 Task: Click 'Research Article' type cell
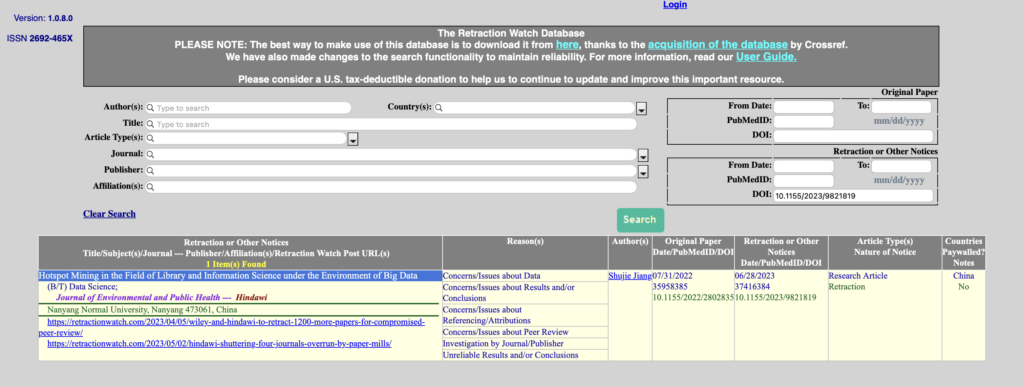click(x=858, y=276)
